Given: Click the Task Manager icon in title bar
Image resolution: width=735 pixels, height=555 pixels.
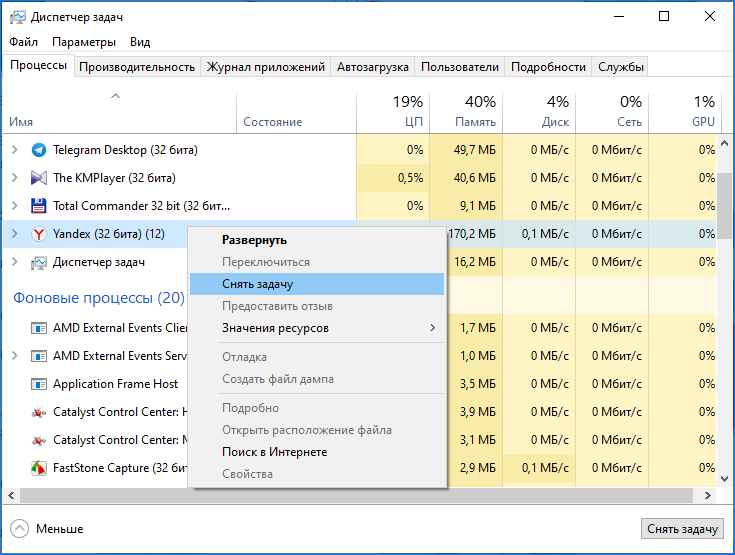Looking at the screenshot, I should click(16, 17).
